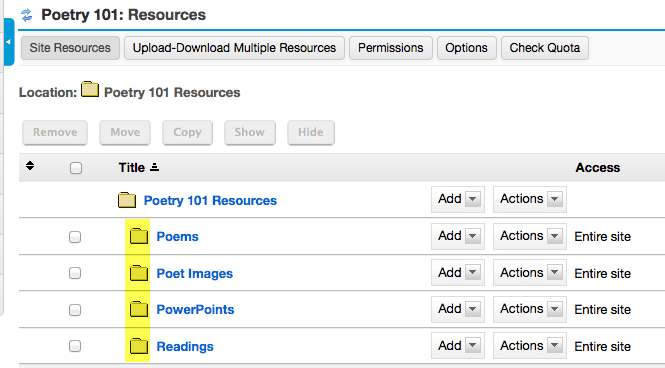The image size is (665, 368).
Task: Open the Add dropdown for Poetry 101 Resources
Action: coord(458,199)
